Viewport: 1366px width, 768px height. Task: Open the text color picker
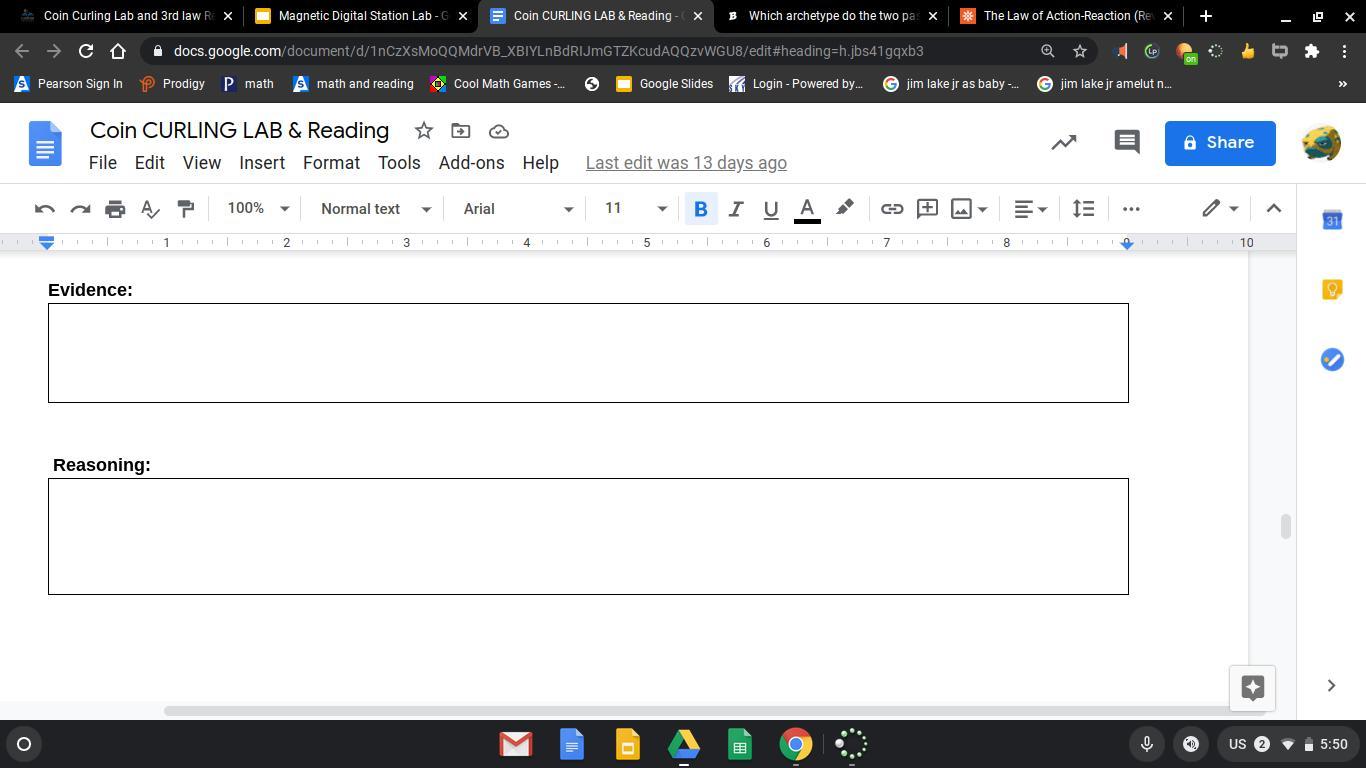807,209
